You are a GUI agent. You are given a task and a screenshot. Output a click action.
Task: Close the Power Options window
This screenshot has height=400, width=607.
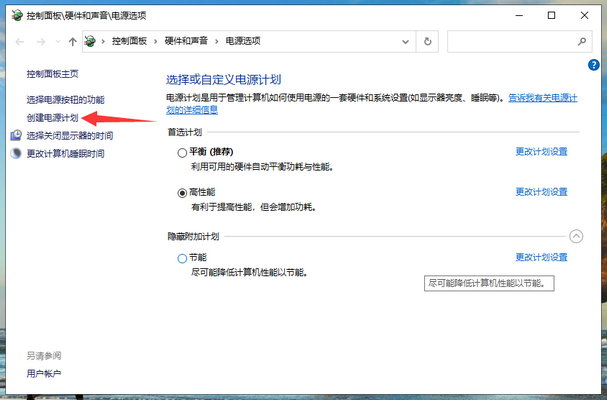(x=585, y=15)
